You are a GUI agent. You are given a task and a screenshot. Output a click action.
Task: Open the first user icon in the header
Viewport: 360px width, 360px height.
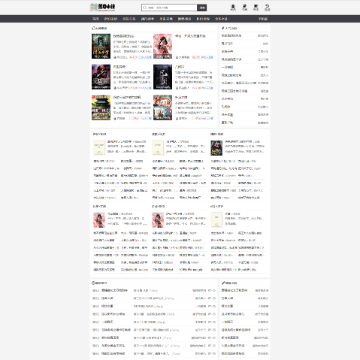coord(233,7)
